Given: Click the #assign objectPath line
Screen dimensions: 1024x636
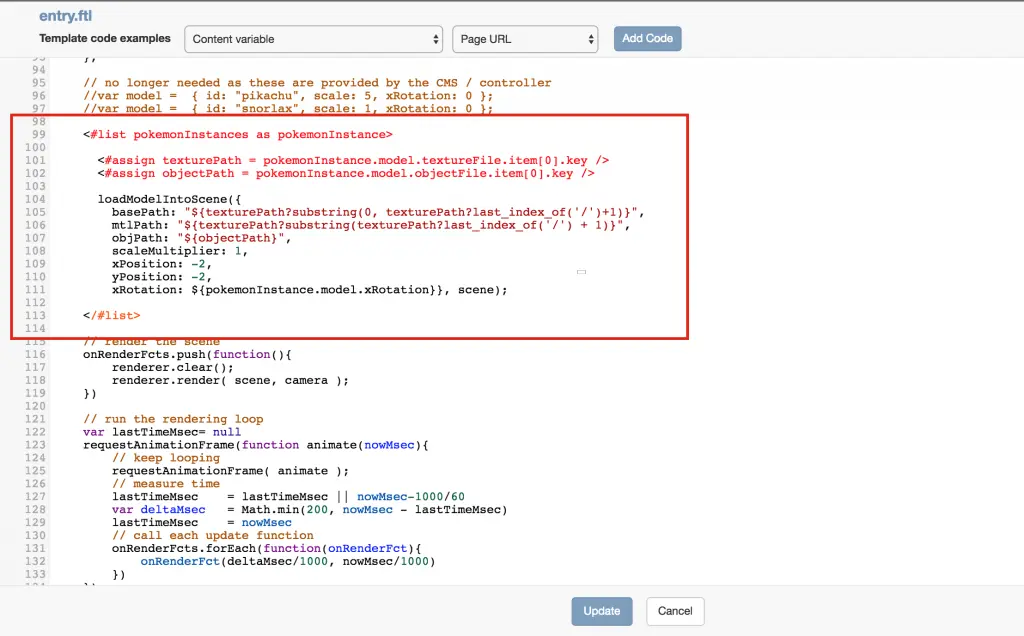Looking at the screenshot, I should tap(346, 173).
